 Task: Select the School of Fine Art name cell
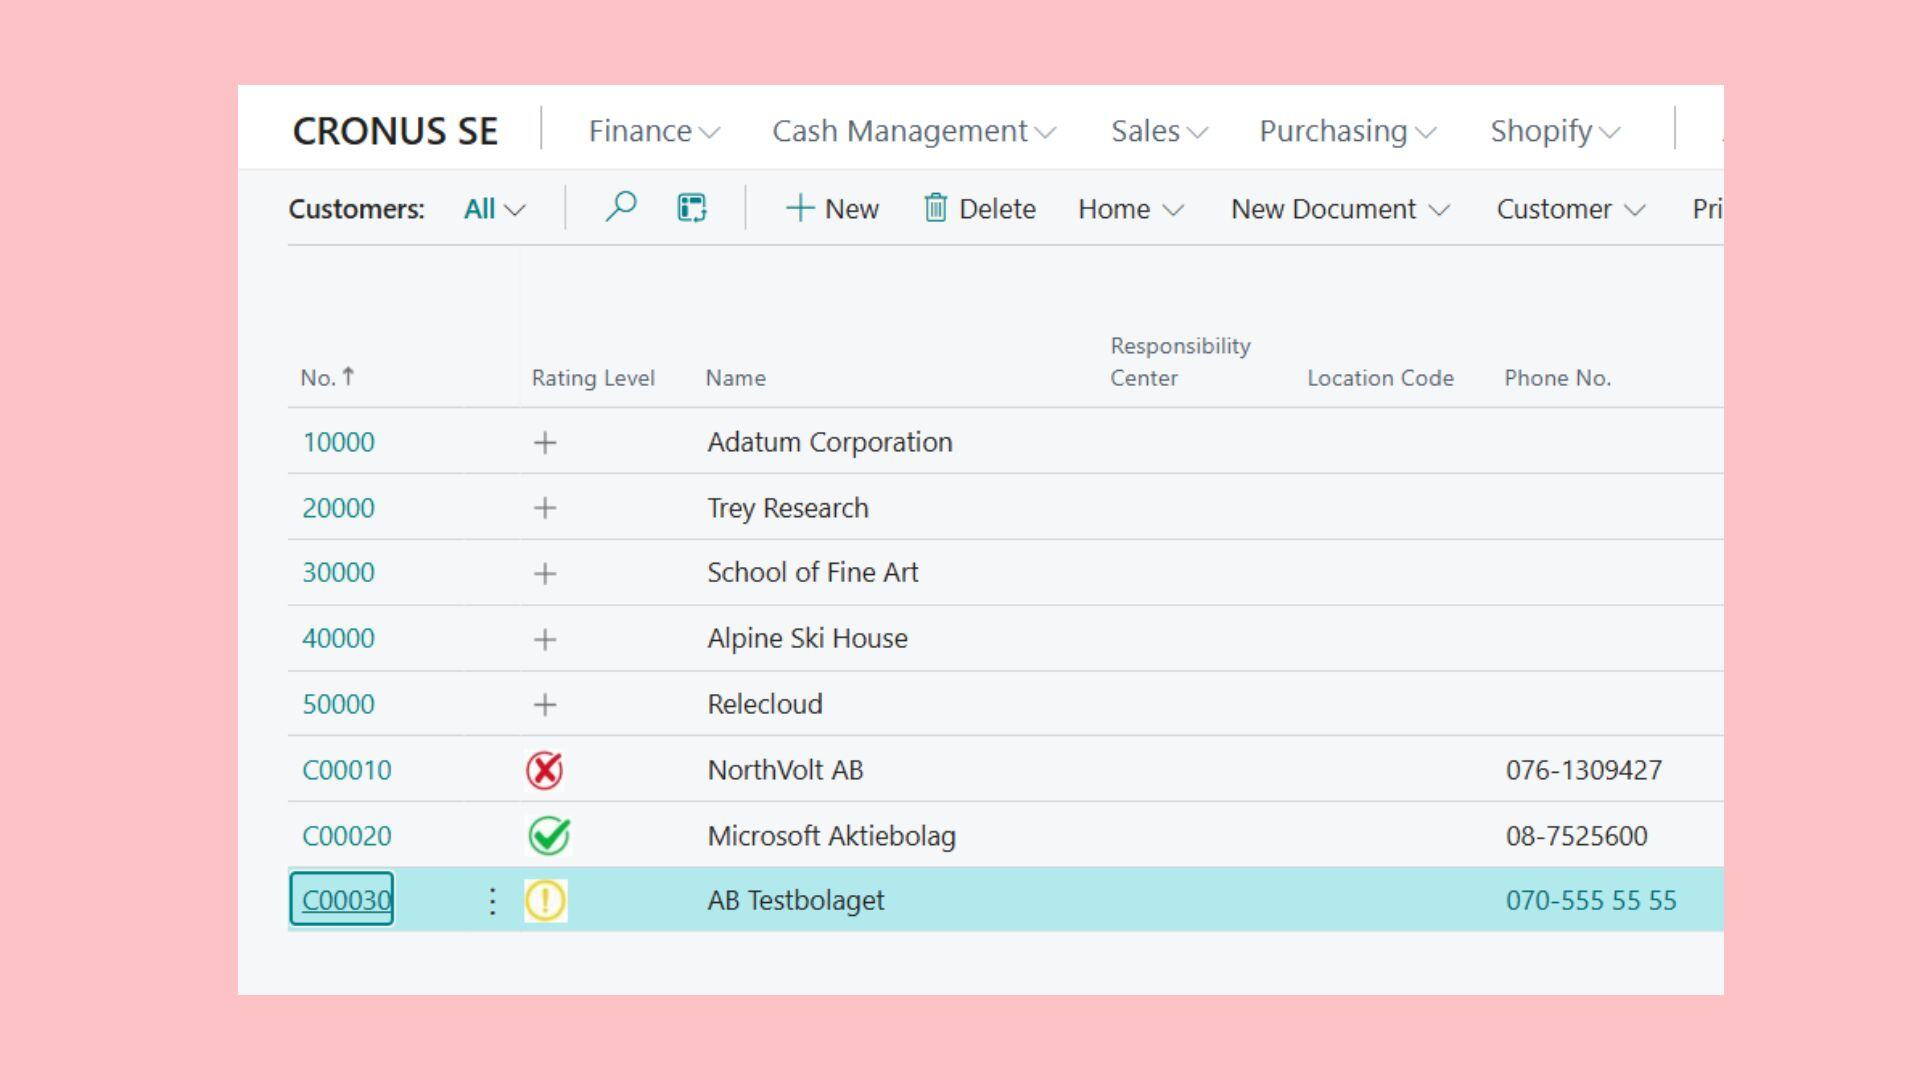pos(812,572)
